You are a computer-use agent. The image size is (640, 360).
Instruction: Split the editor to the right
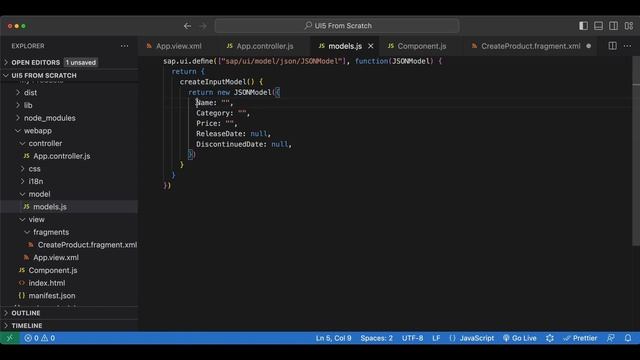(612, 46)
